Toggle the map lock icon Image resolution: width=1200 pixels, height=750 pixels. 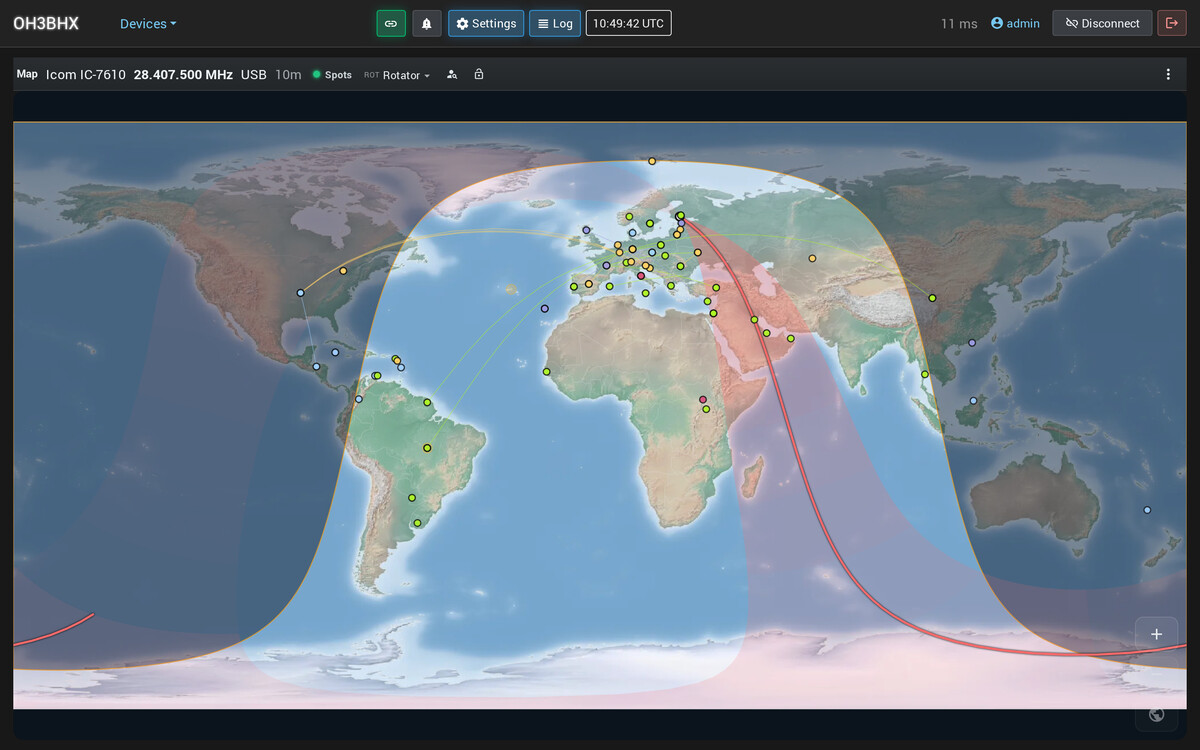point(479,74)
